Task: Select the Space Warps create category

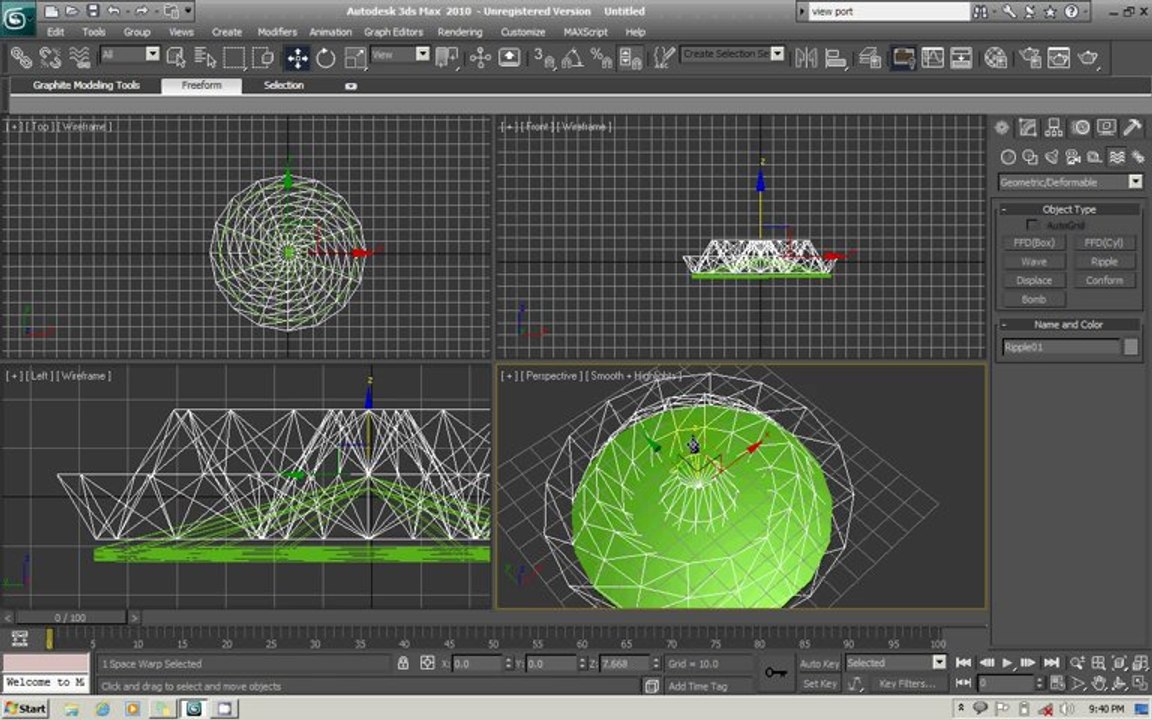Action: (x=1117, y=156)
